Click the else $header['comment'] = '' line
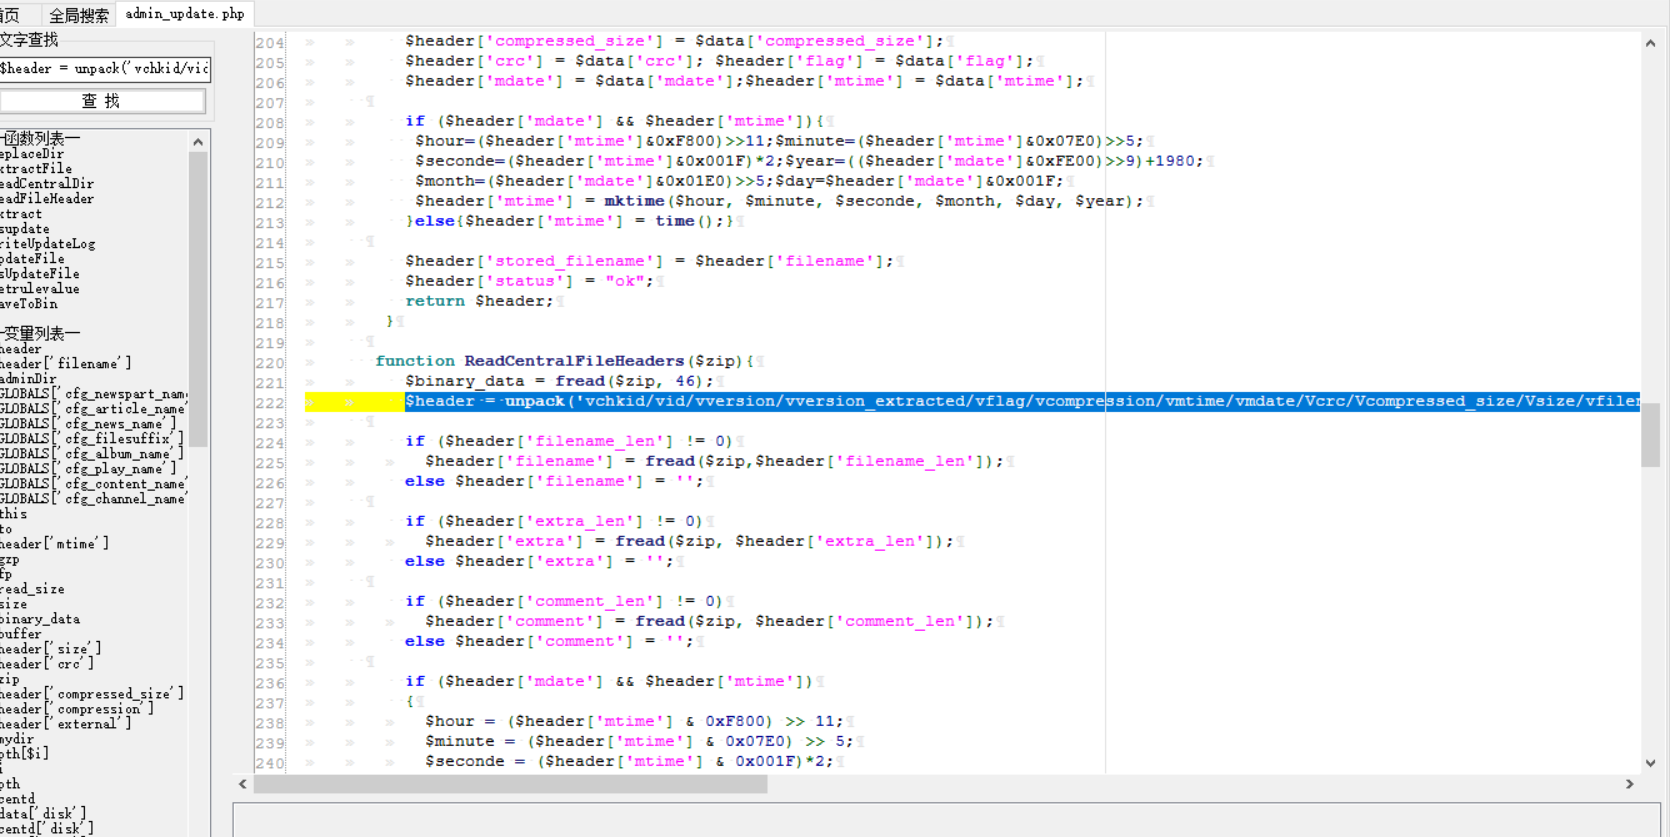Image resolution: width=1670 pixels, height=837 pixels. click(550, 641)
